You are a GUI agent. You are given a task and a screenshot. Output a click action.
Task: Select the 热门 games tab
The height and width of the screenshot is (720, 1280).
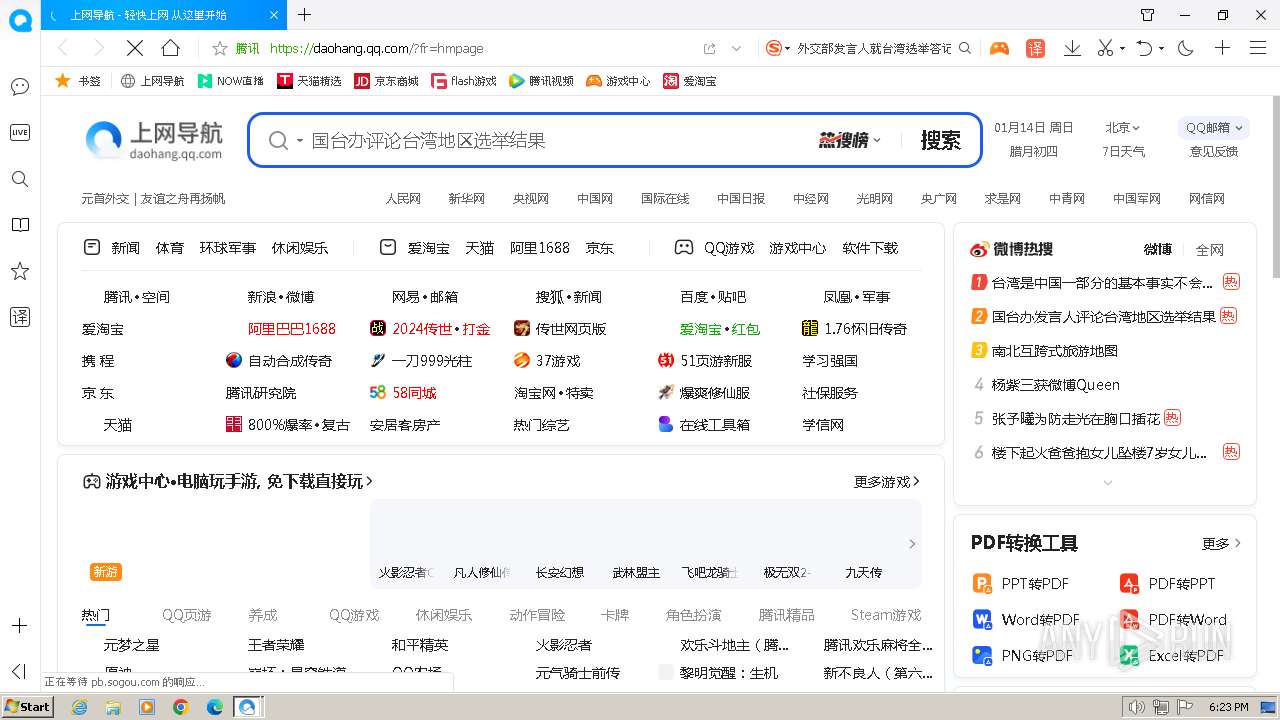[x=96, y=615]
